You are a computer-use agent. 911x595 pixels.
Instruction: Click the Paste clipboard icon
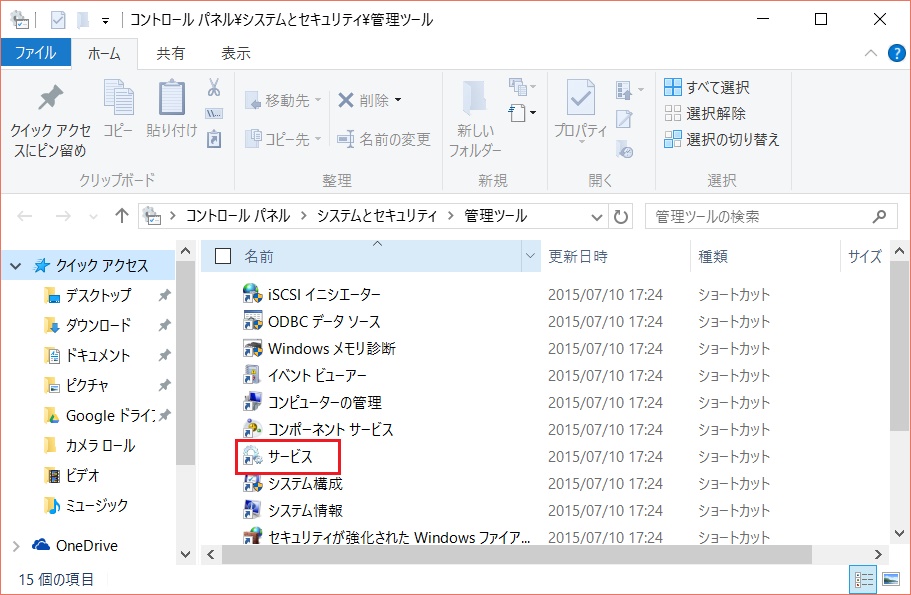coord(172,97)
